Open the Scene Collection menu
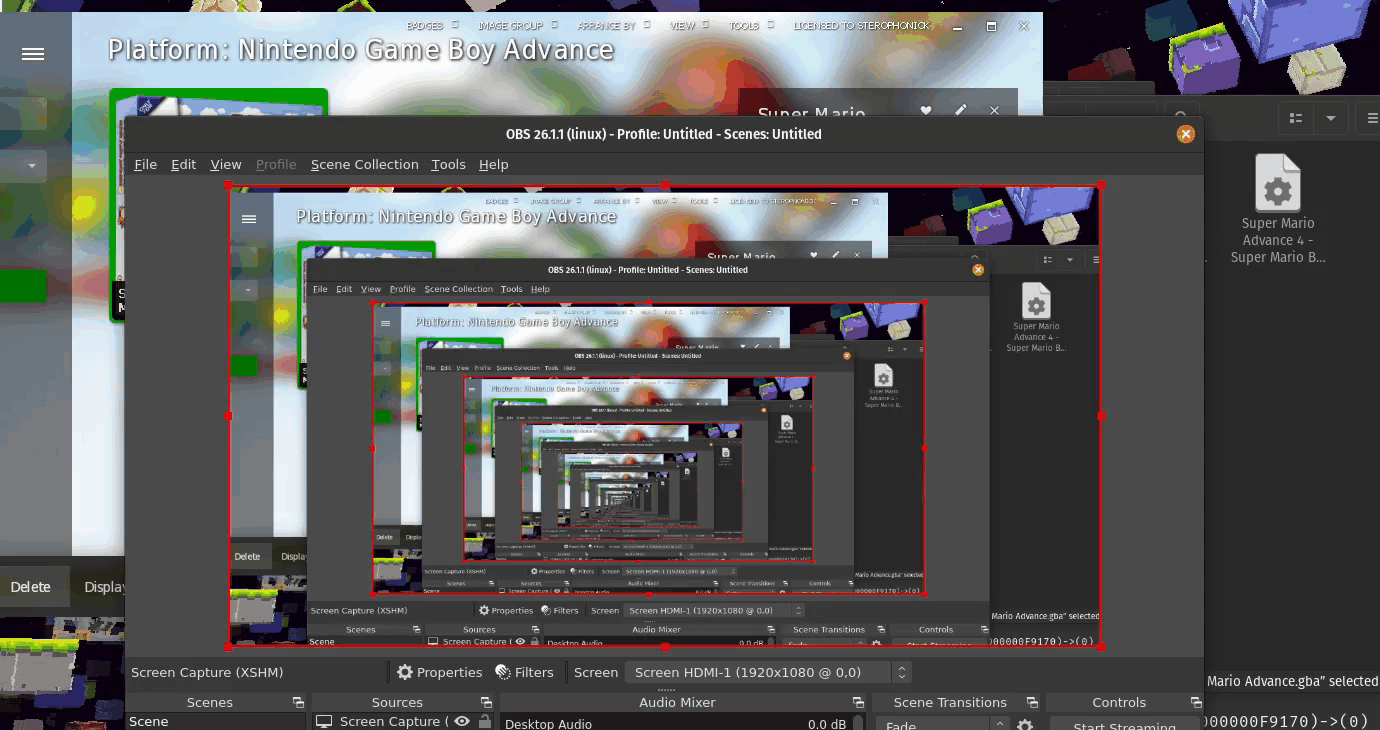Image resolution: width=1380 pixels, height=730 pixels. point(364,164)
